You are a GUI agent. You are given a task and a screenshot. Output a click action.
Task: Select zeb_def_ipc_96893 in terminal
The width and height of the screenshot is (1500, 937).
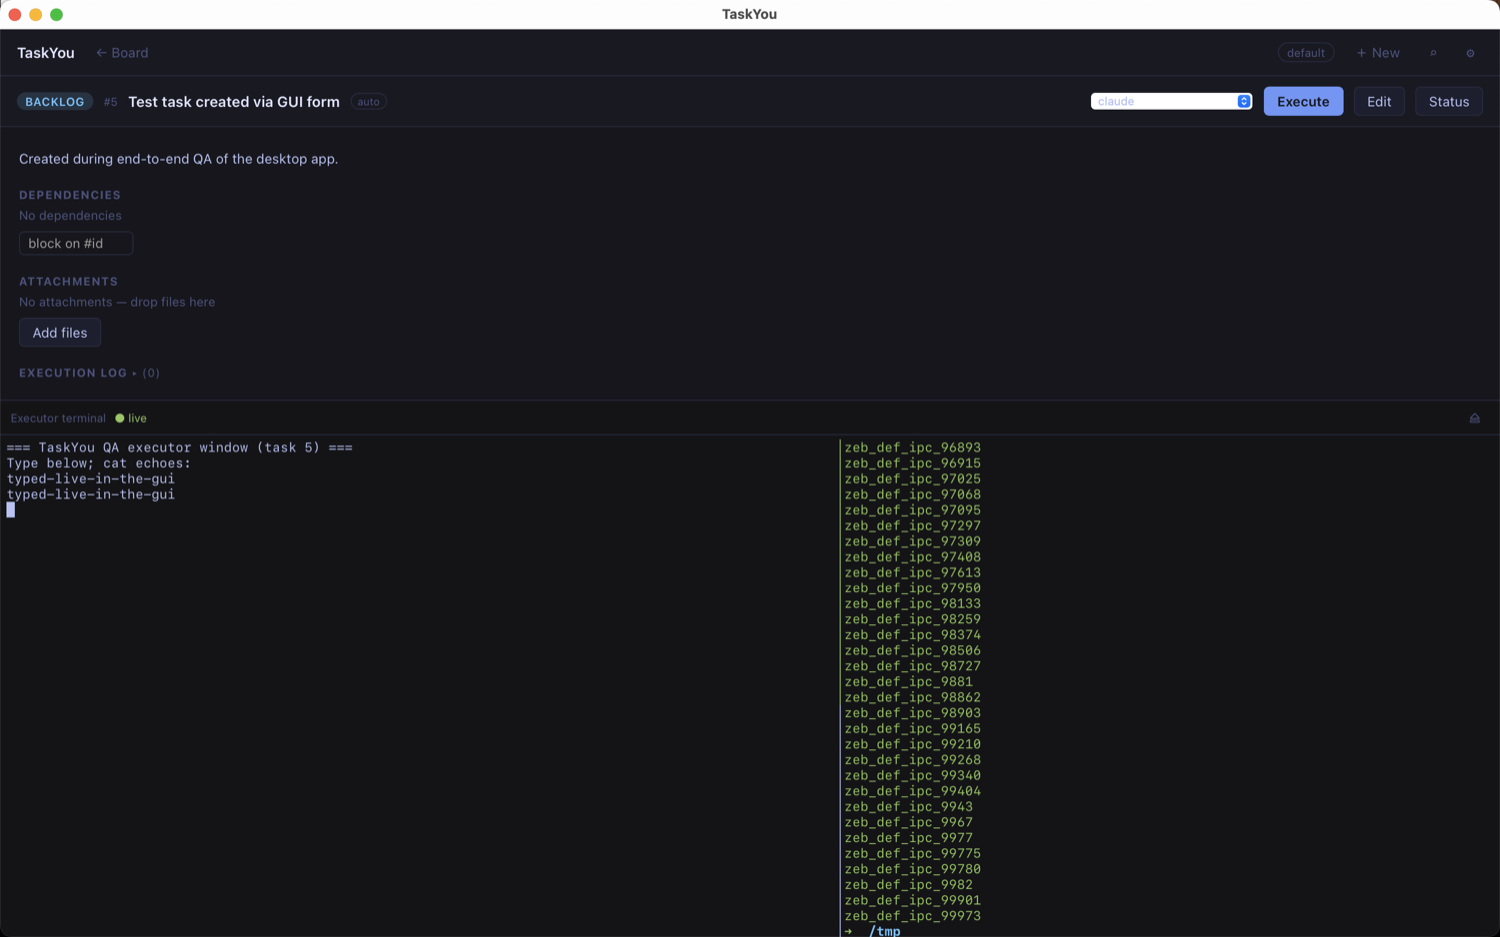click(912, 448)
